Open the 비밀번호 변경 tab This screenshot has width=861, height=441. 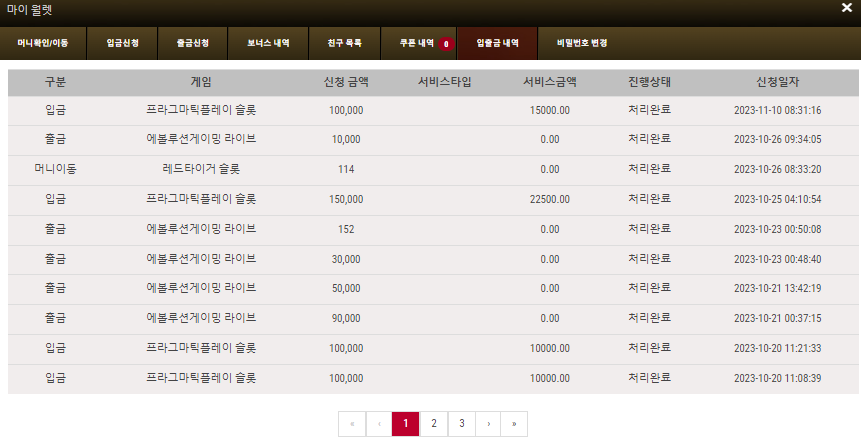click(x=582, y=43)
